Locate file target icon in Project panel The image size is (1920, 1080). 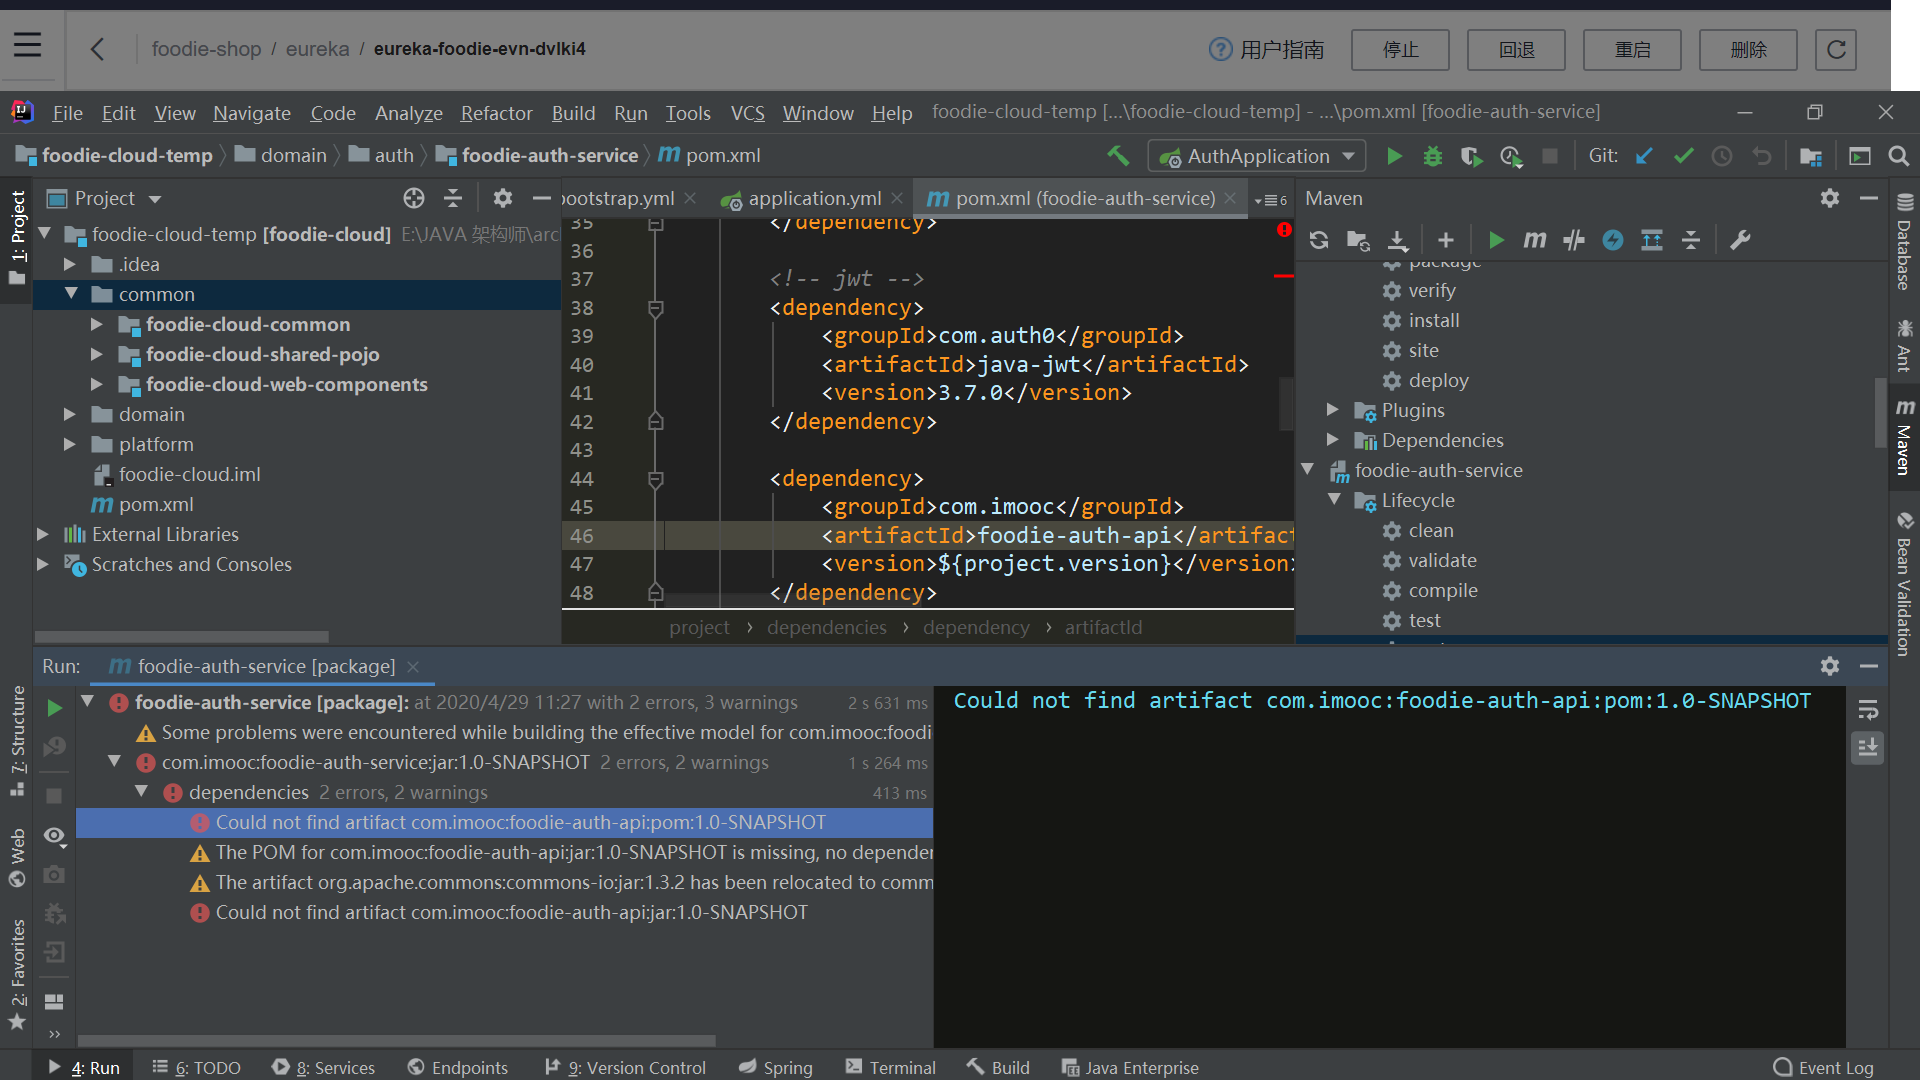pyautogui.click(x=414, y=198)
